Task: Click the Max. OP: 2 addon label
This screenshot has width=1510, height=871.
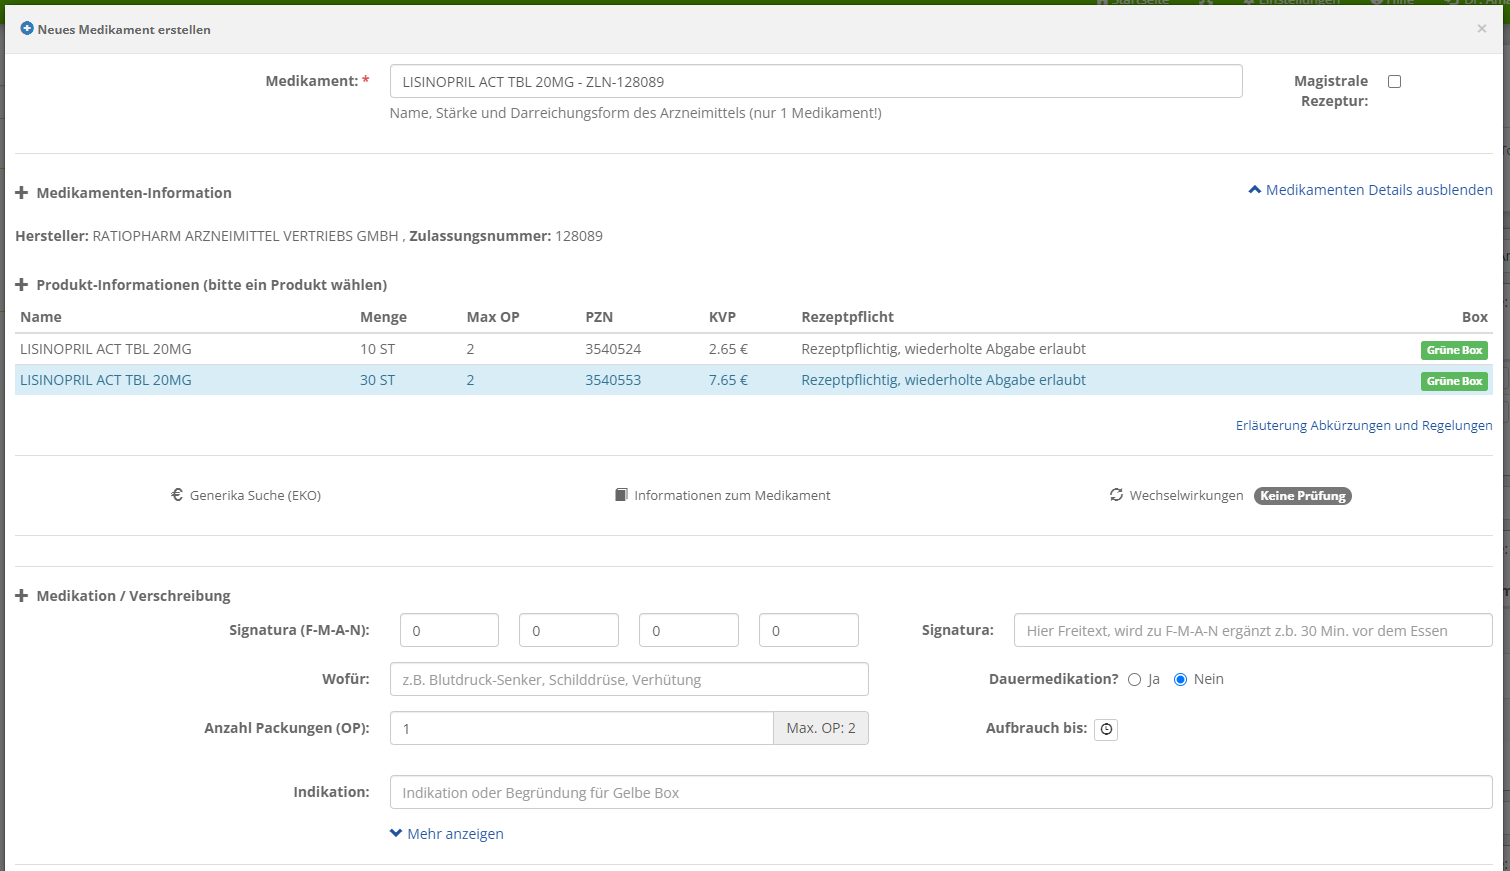Action: 821,728
